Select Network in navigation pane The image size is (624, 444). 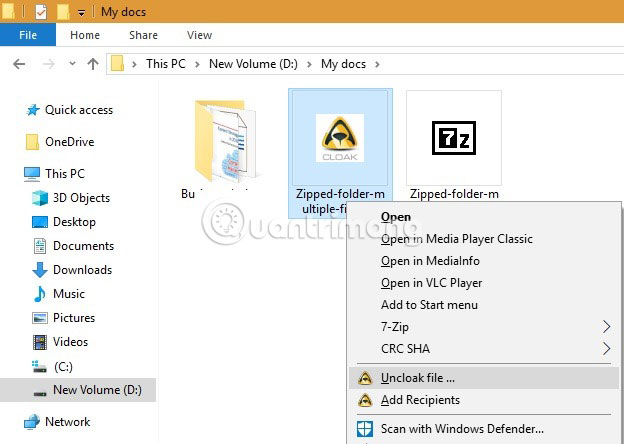pos(68,422)
